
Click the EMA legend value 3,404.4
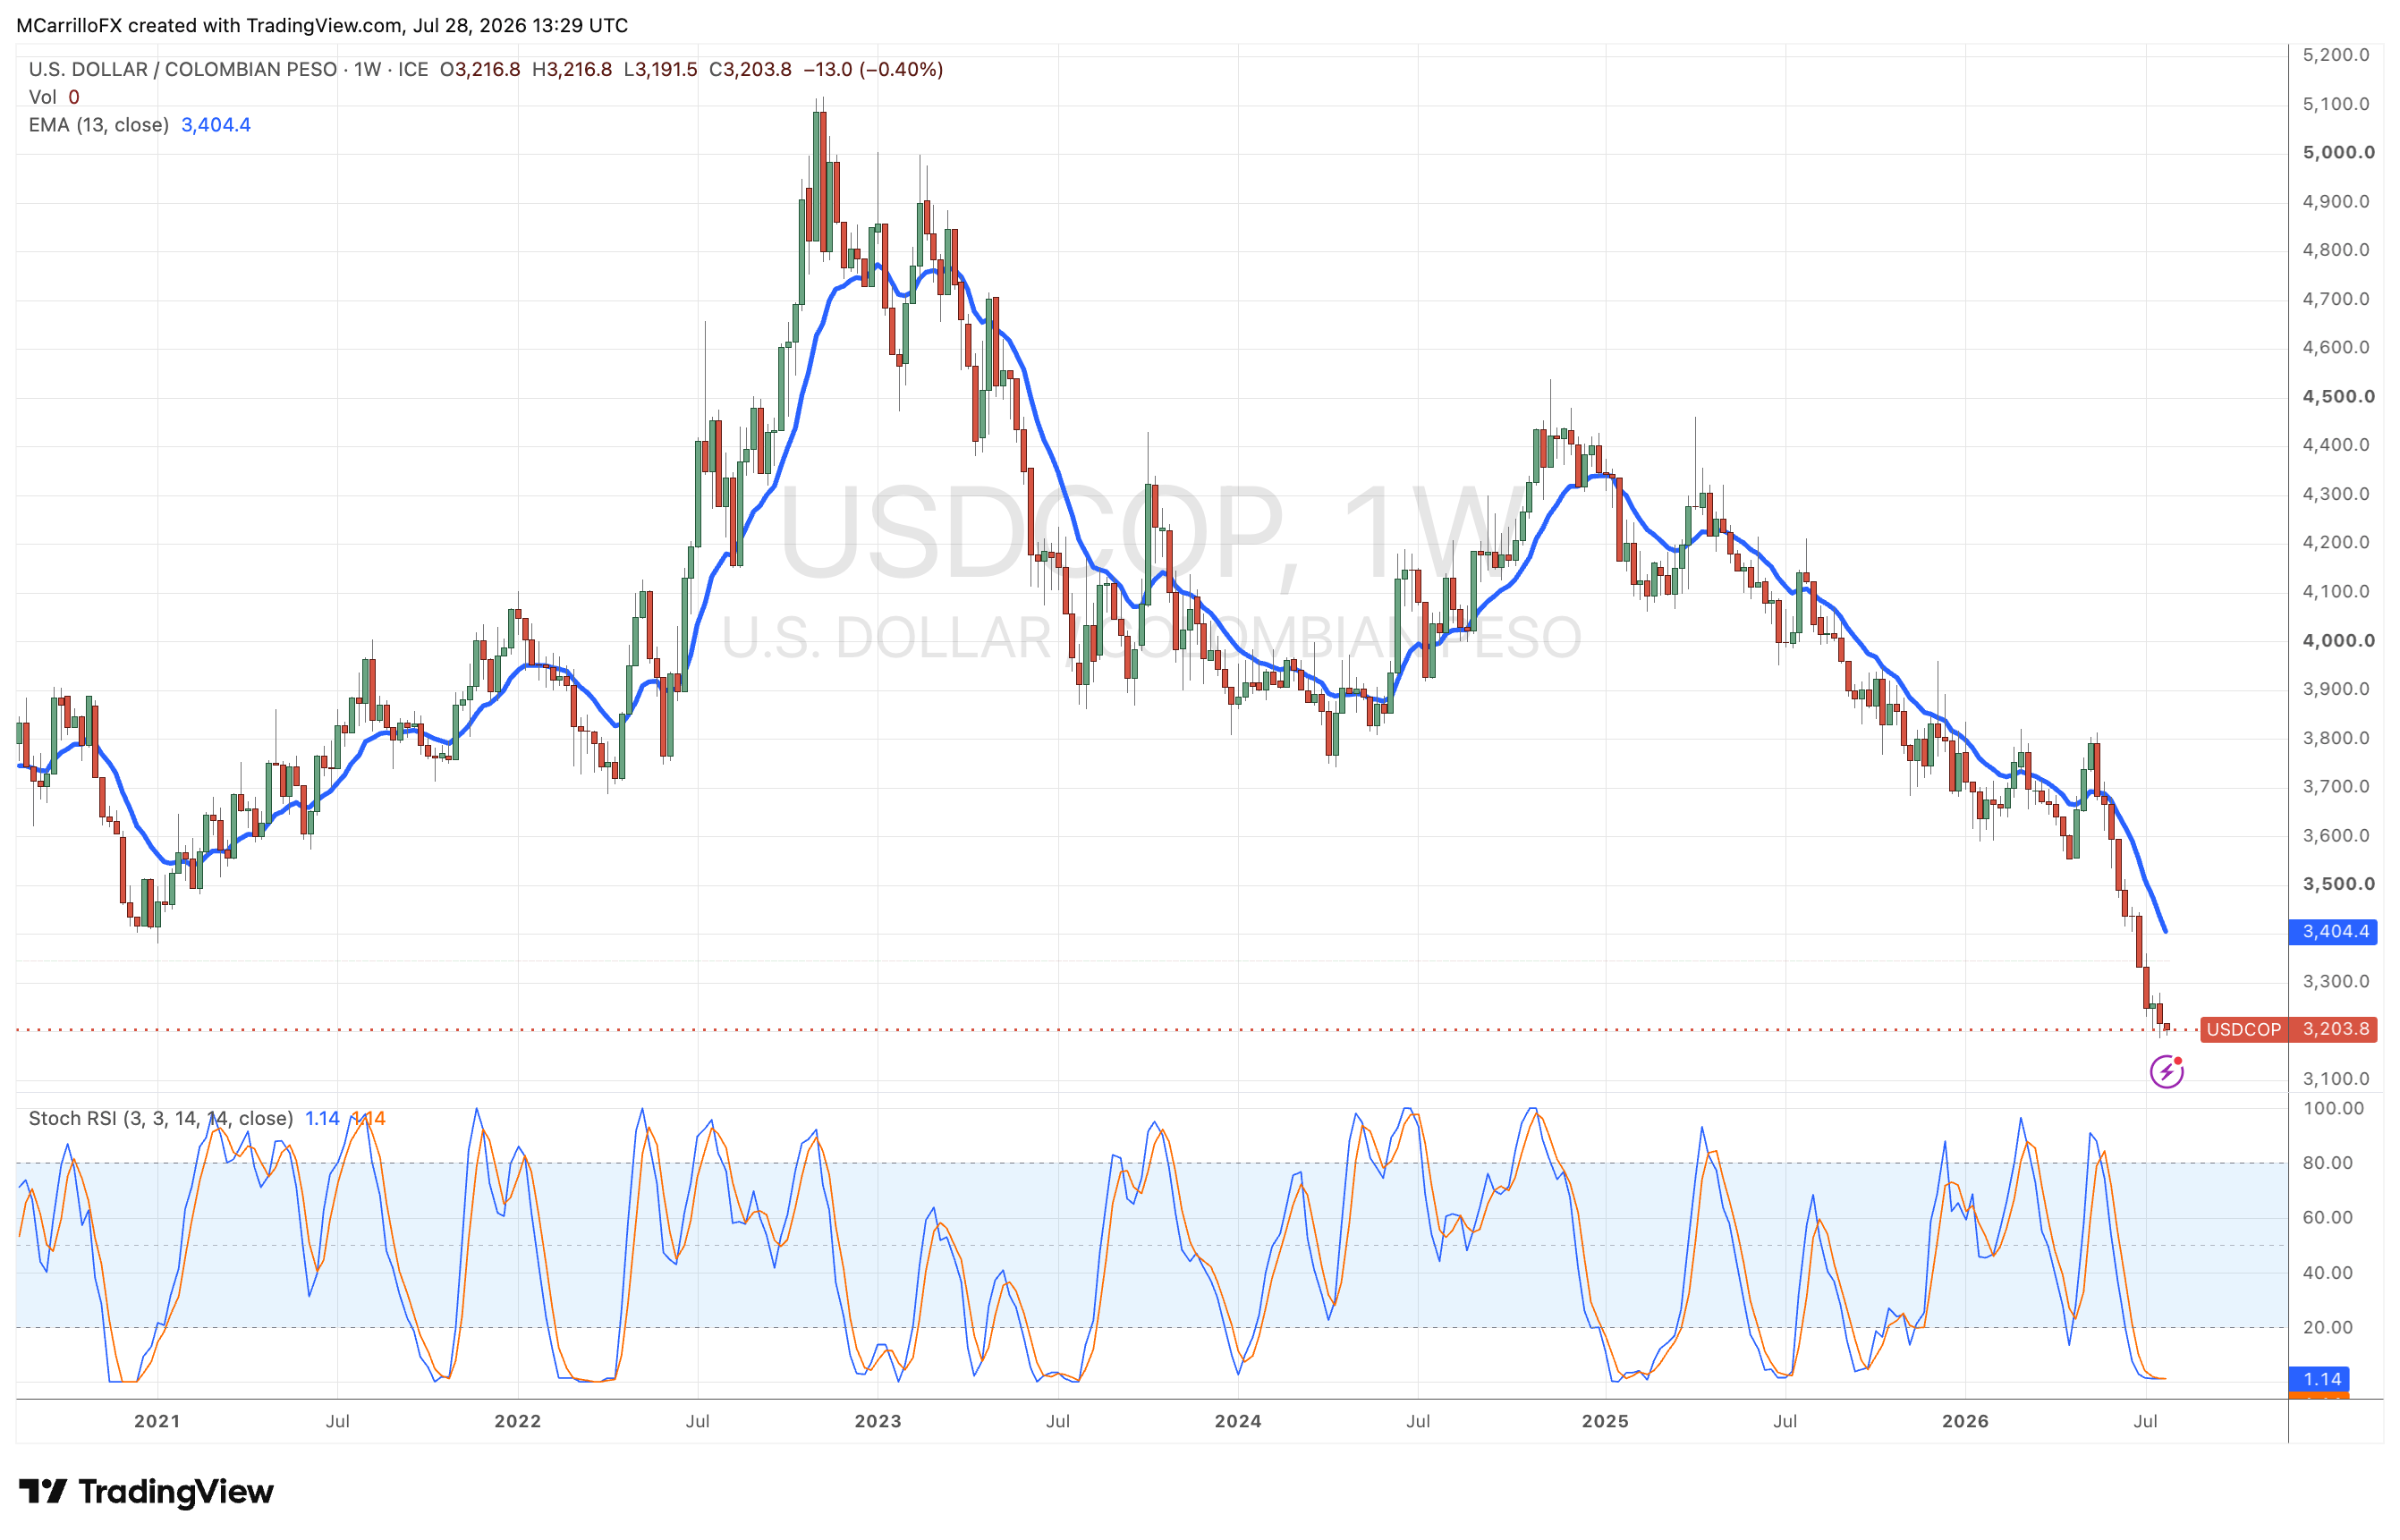click(216, 125)
